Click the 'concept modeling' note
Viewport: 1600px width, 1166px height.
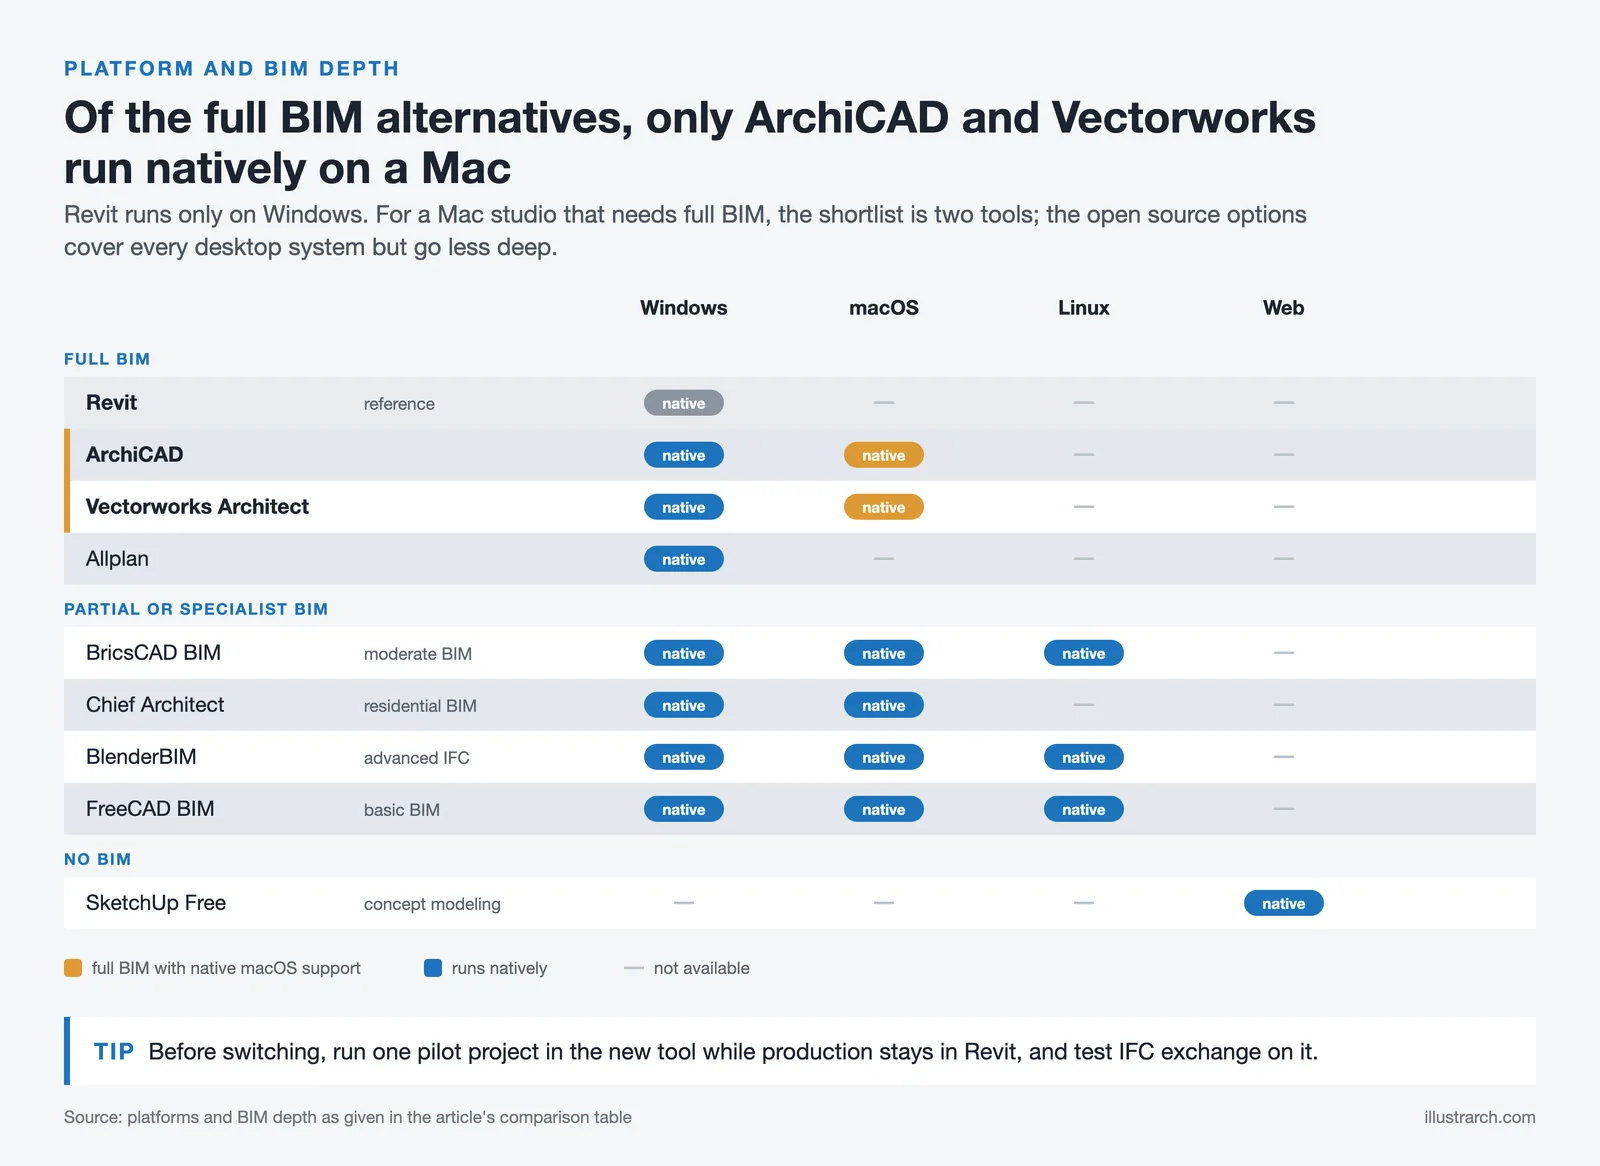pyautogui.click(x=432, y=904)
